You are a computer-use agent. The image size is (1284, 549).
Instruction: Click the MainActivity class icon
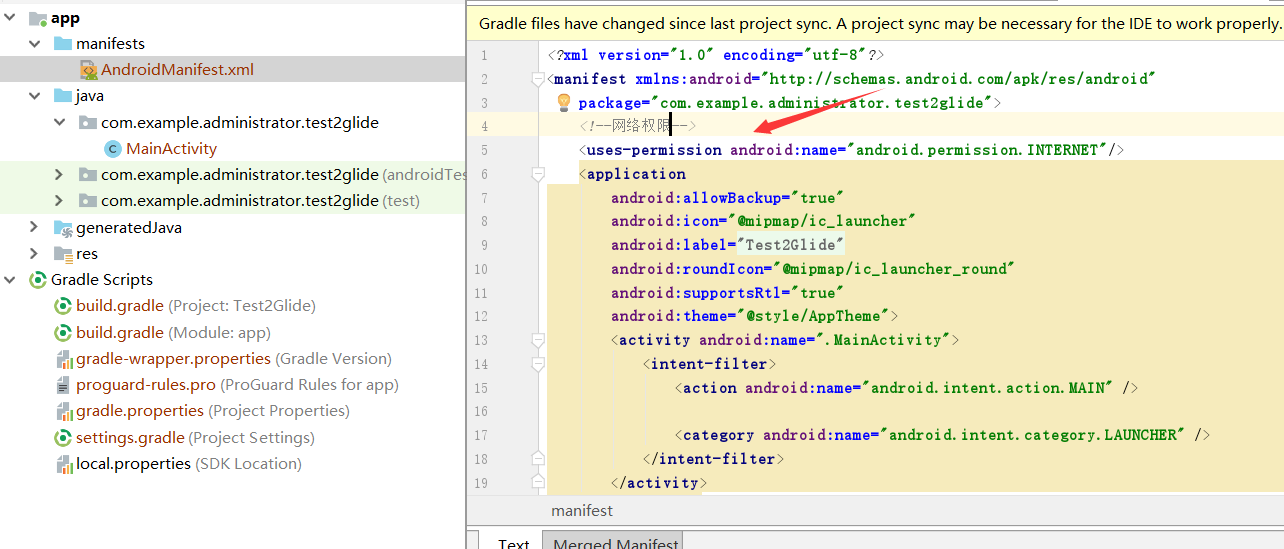point(113,149)
